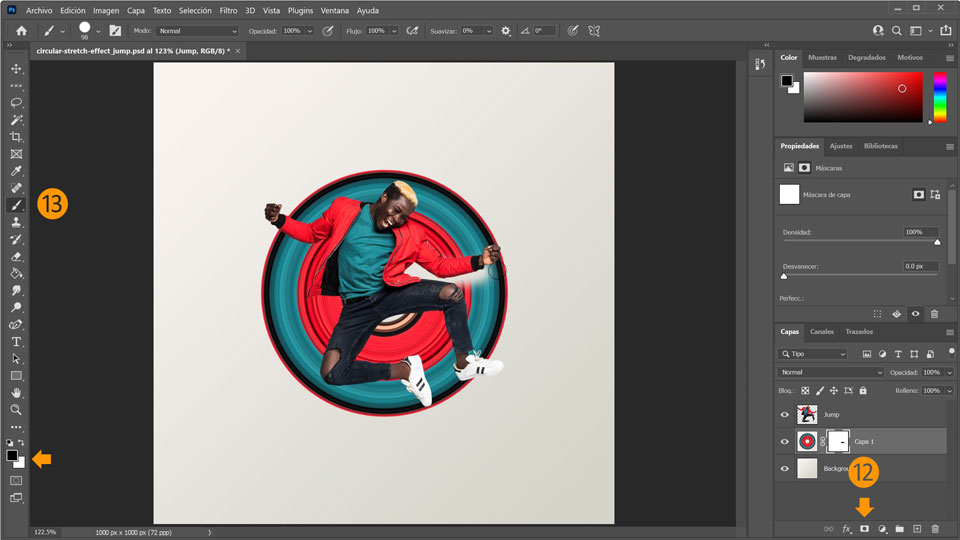This screenshot has width=960, height=540.
Task: Create new adjustment layer icon
Action: (882, 529)
